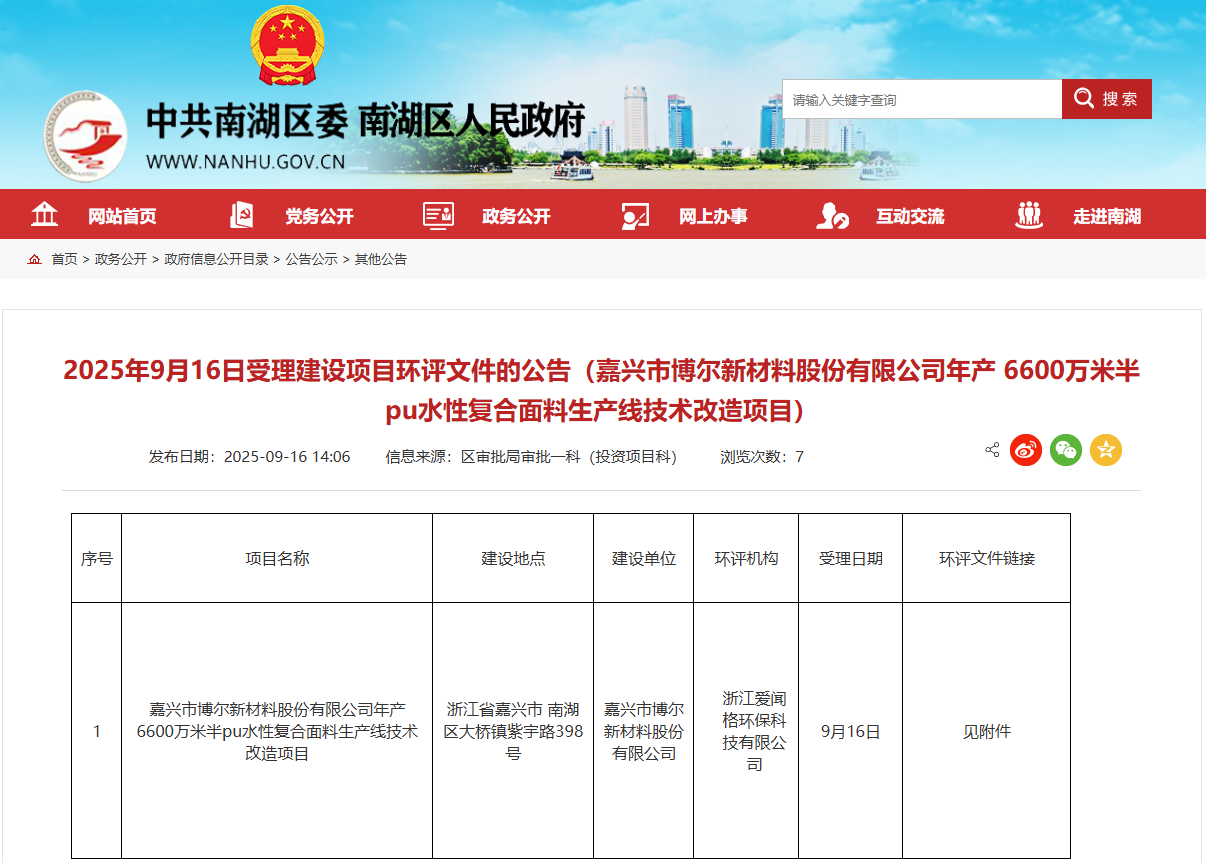
Task: Click the 建设地点 column header
Action: coord(513,558)
